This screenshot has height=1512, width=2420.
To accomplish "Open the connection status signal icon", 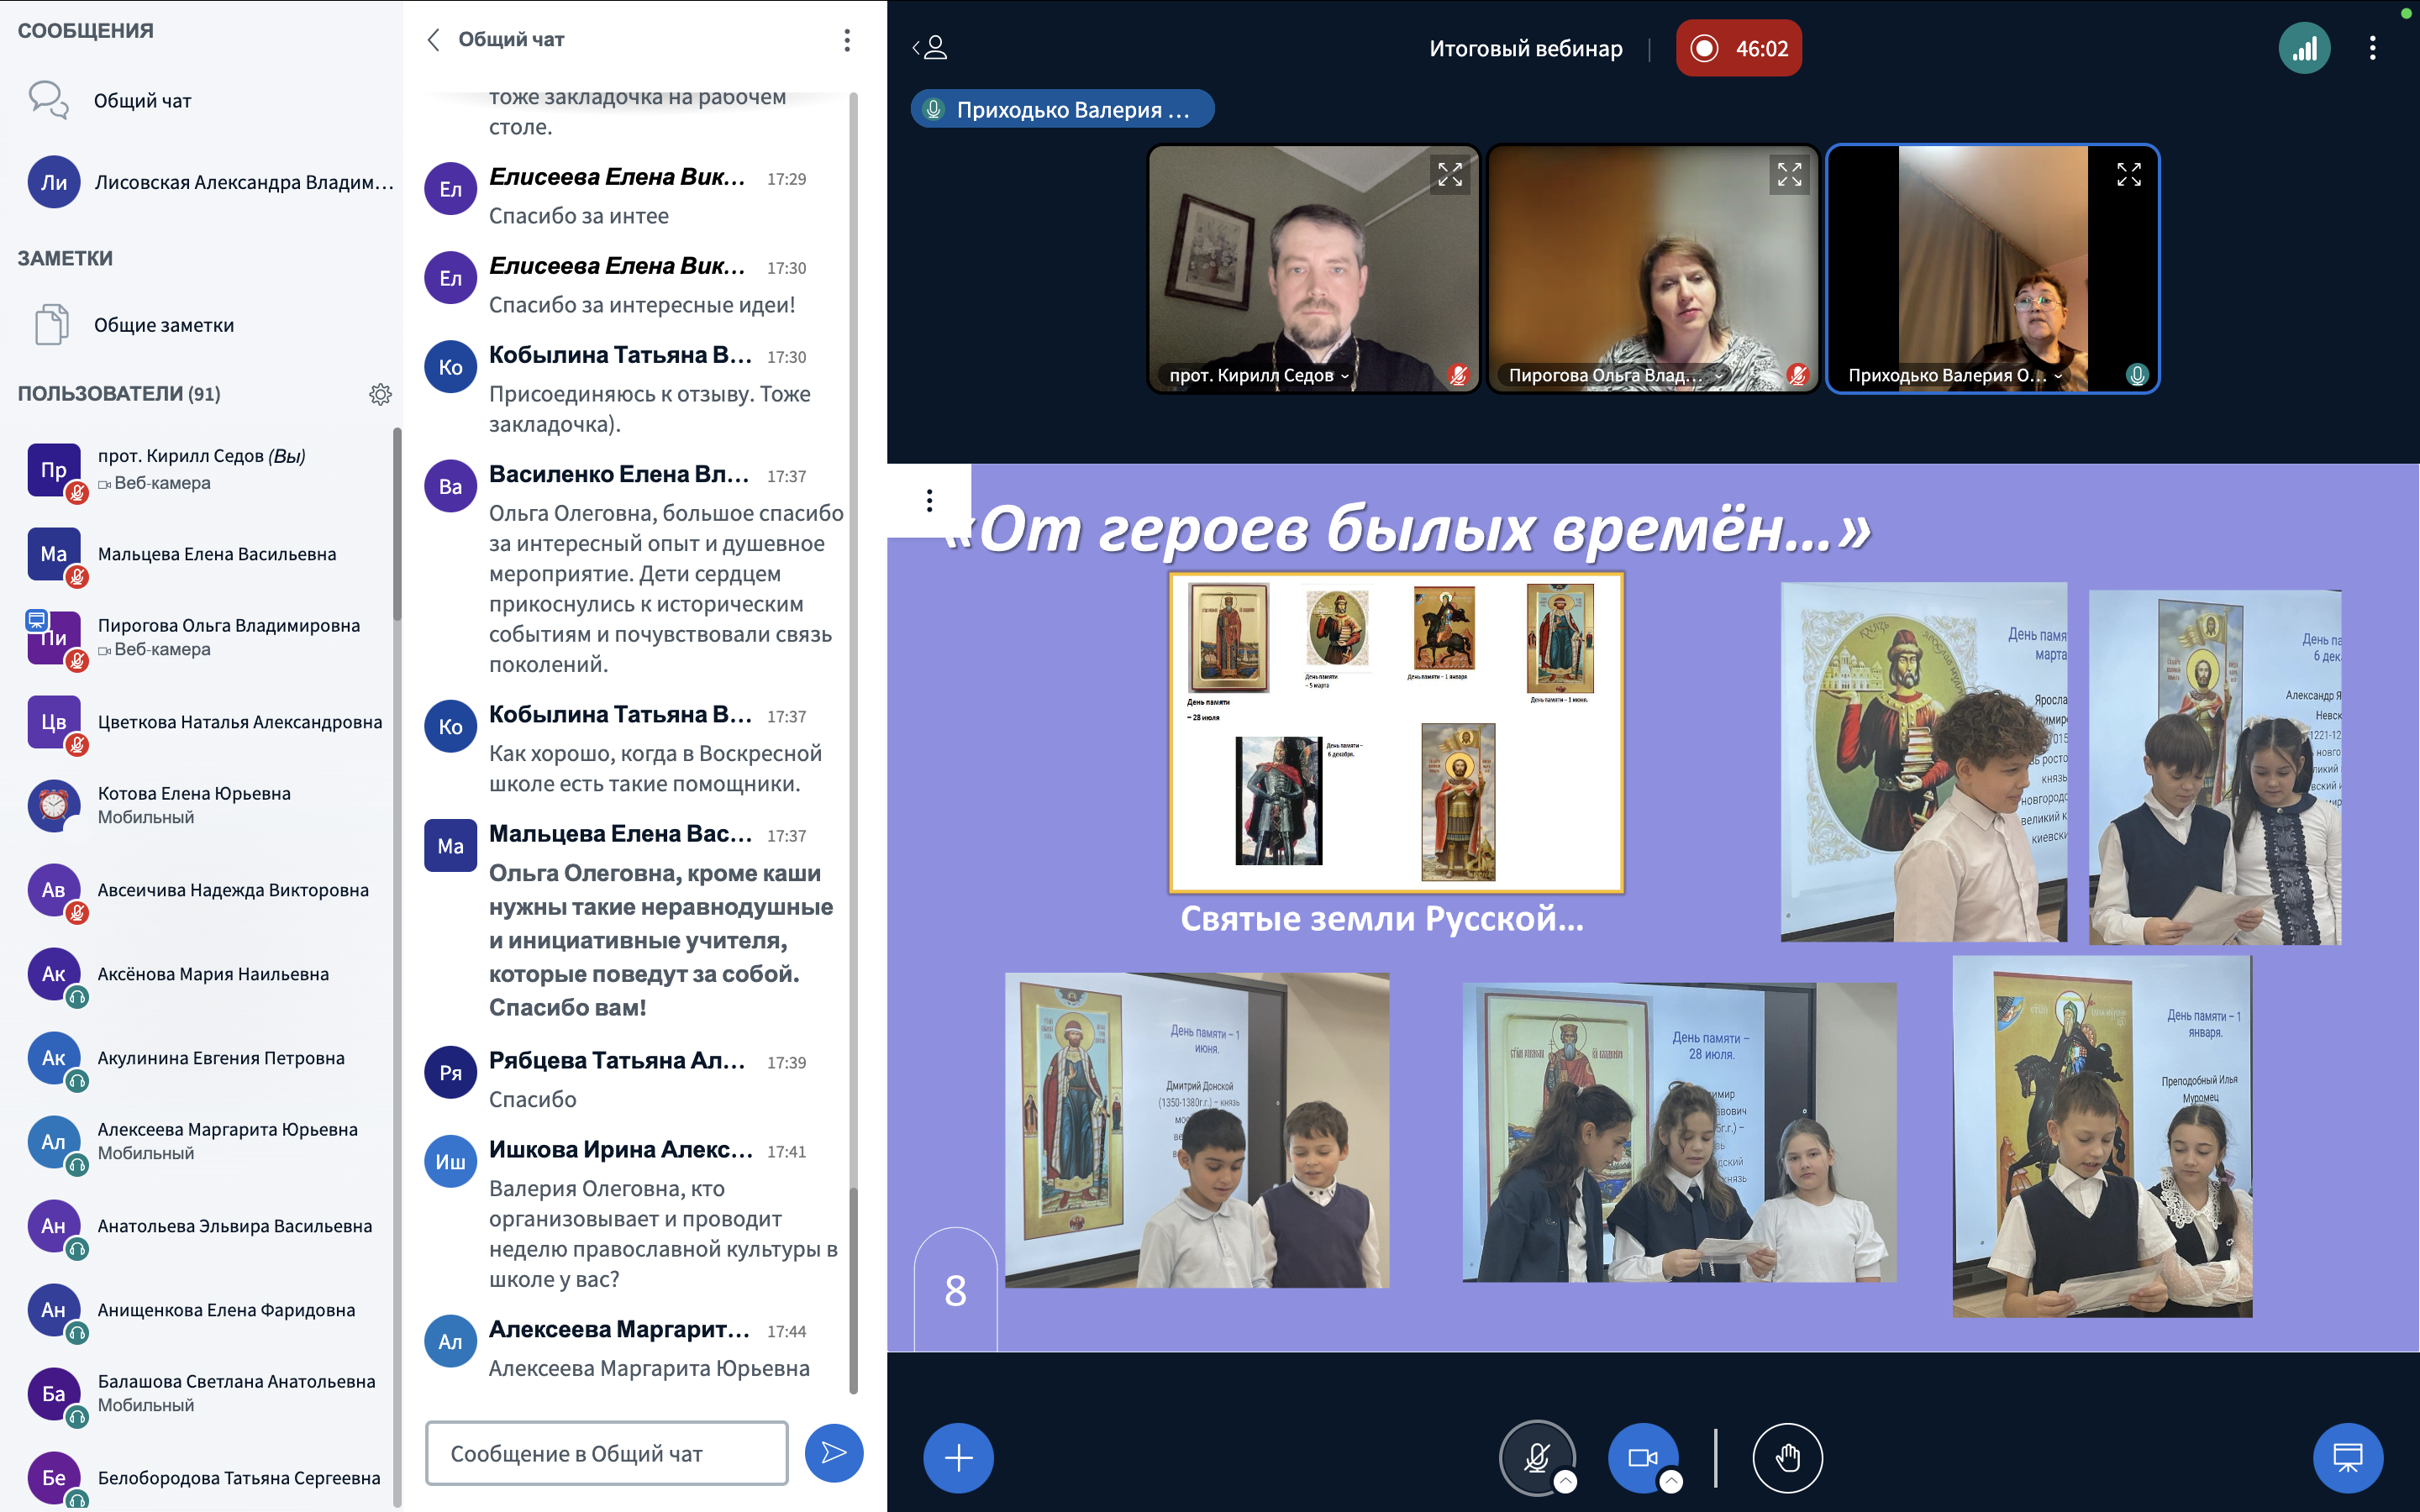I will coord(2304,48).
